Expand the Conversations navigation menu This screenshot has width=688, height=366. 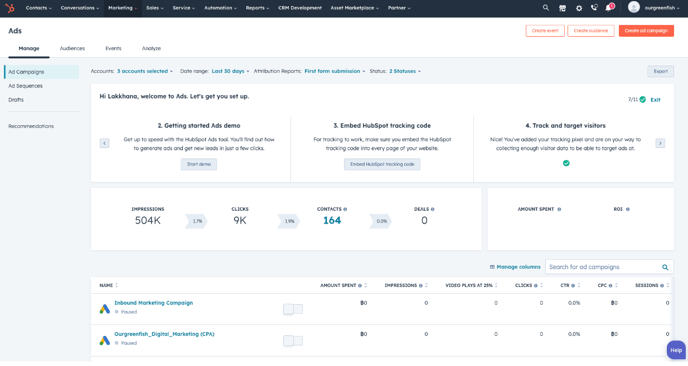click(80, 8)
